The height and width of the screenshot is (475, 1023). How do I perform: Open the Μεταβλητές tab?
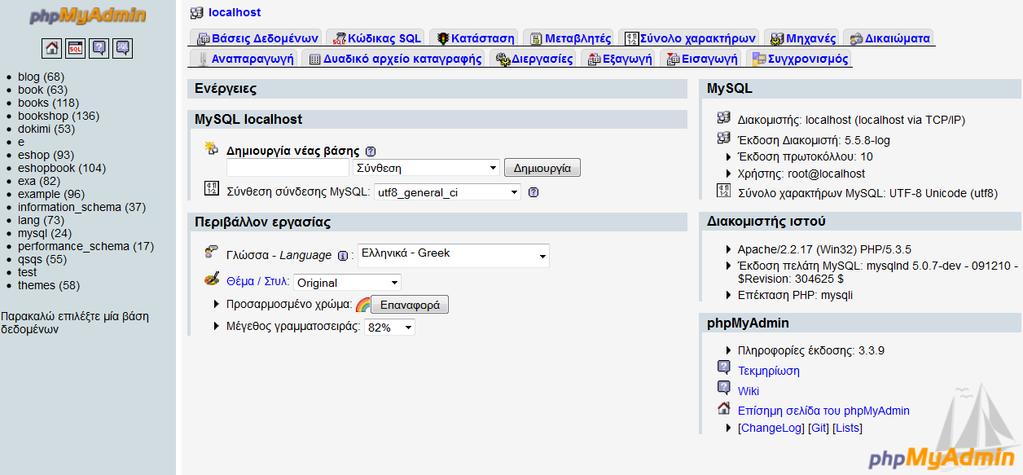tap(570, 38)
